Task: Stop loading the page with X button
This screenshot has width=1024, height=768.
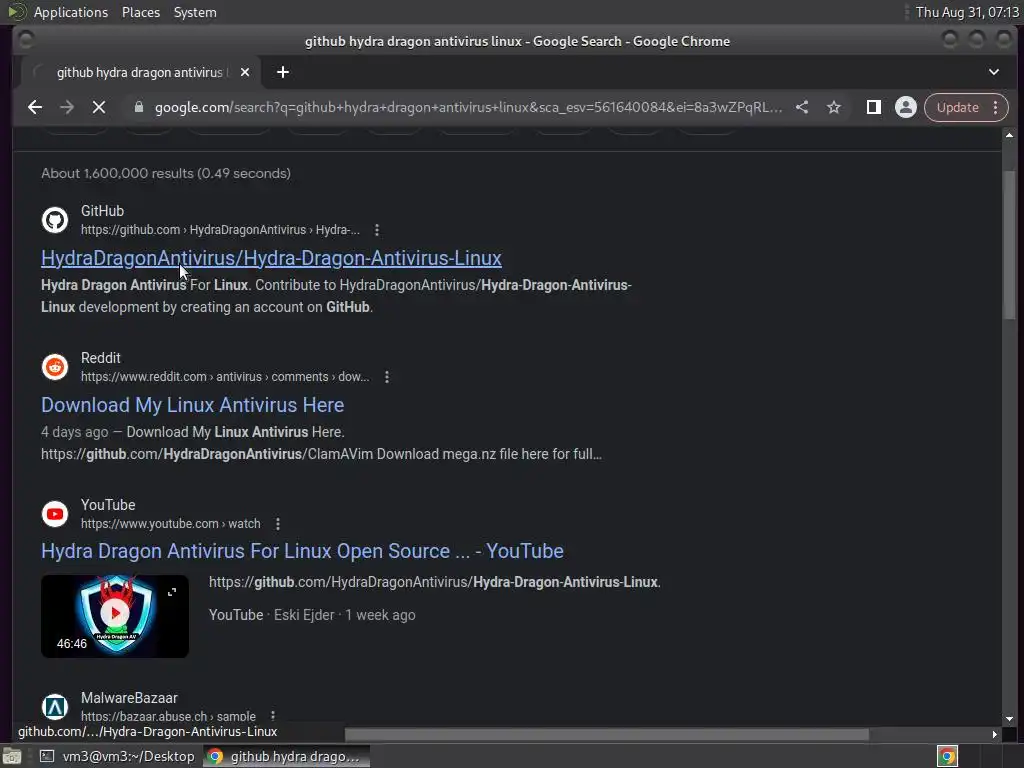Action: pyautogui.click(x=99, y=107)
